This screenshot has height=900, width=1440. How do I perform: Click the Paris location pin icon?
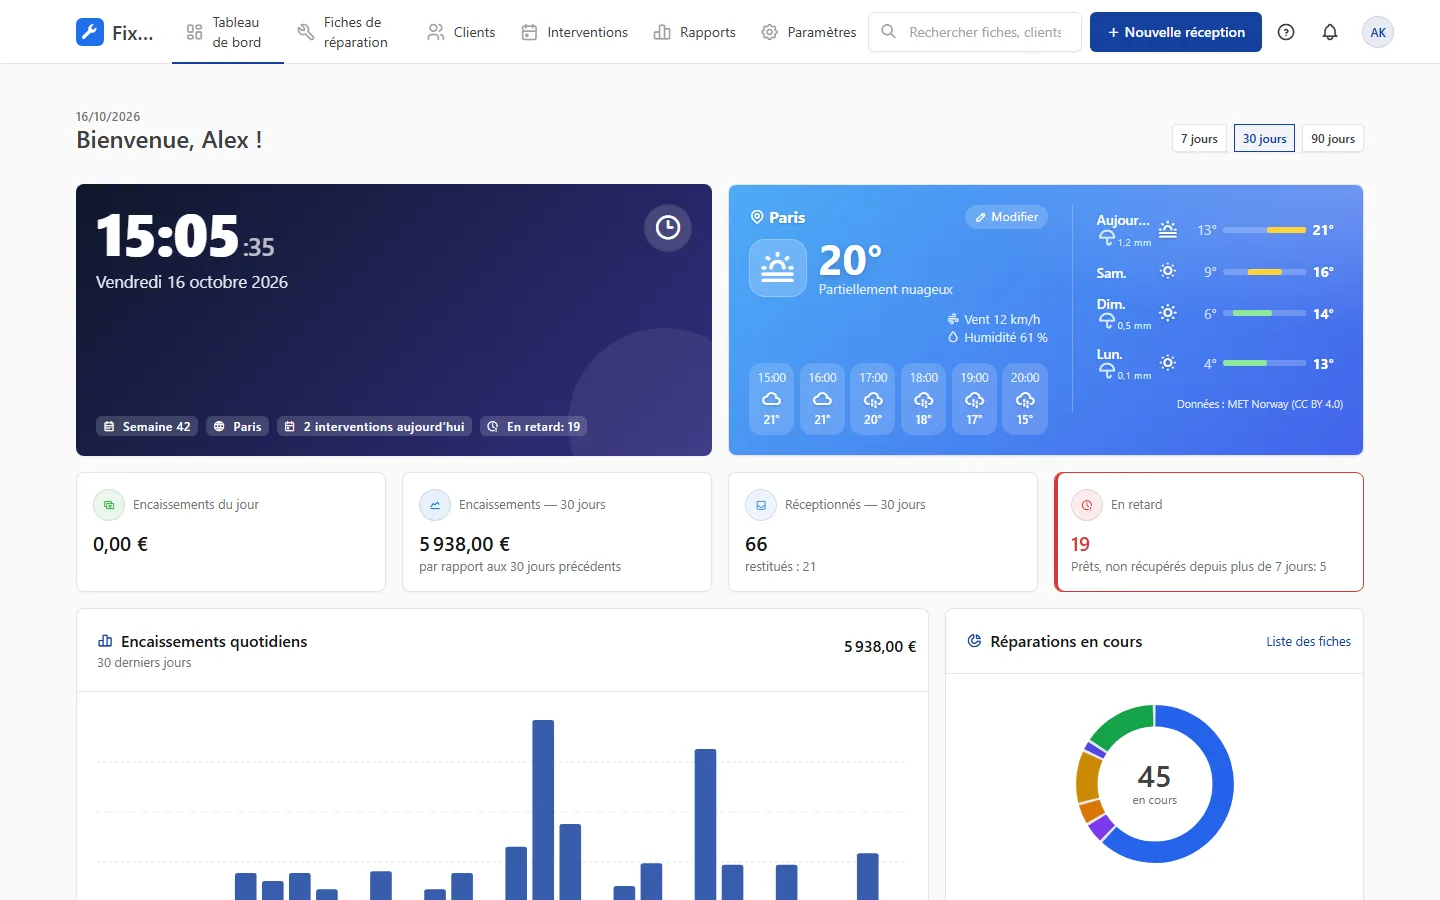(757, 217)
